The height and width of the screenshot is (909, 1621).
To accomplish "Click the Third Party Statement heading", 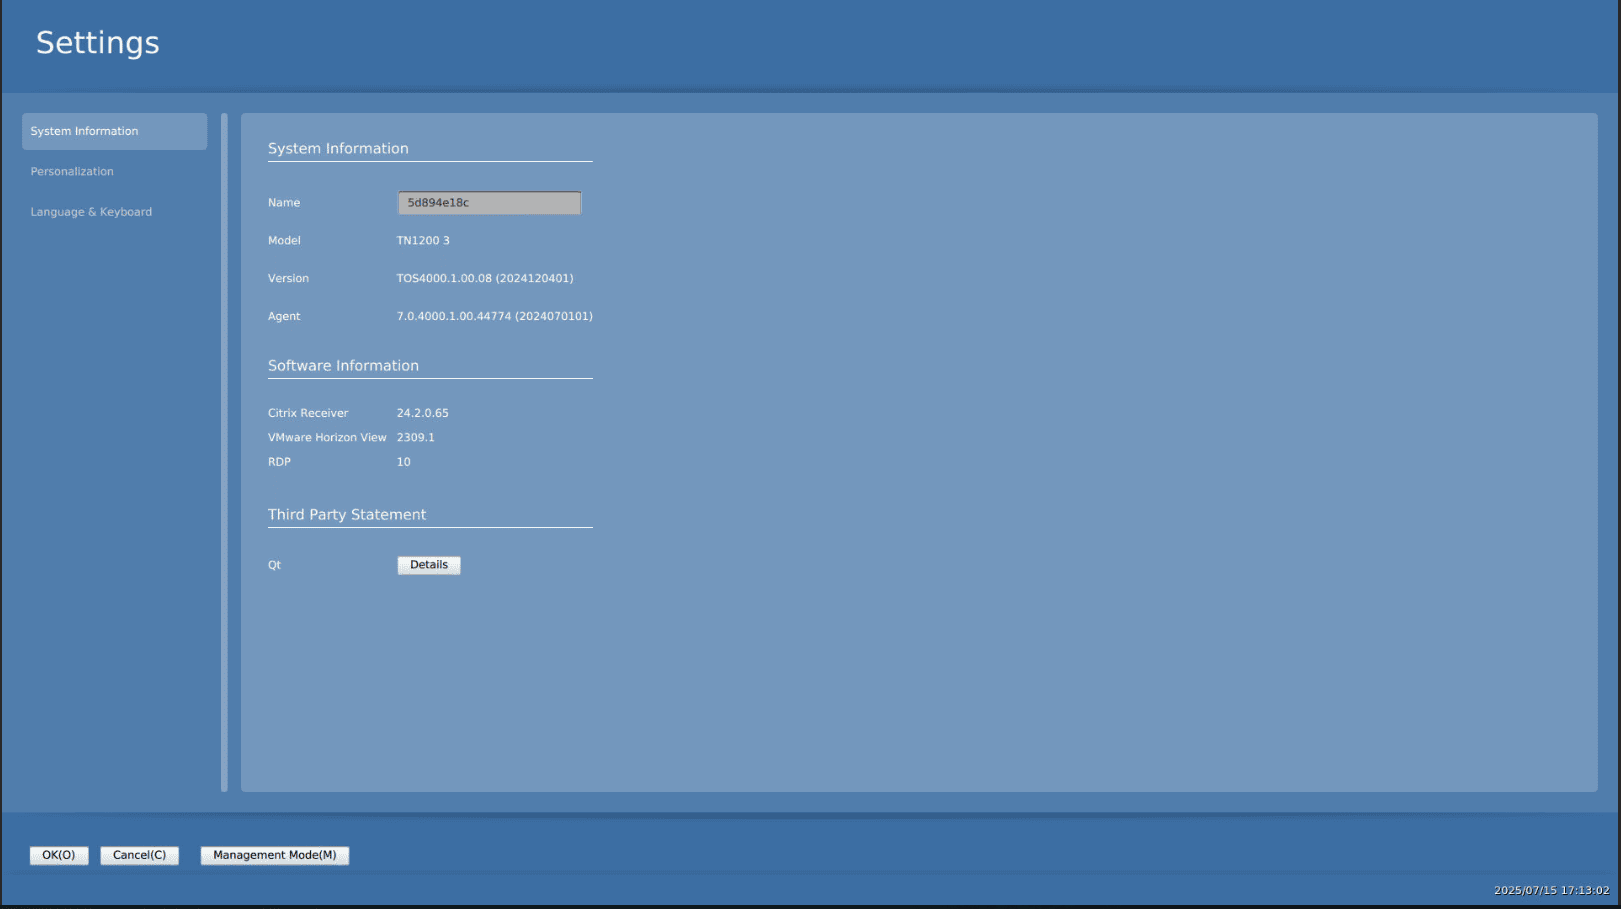I will [347, 515].
